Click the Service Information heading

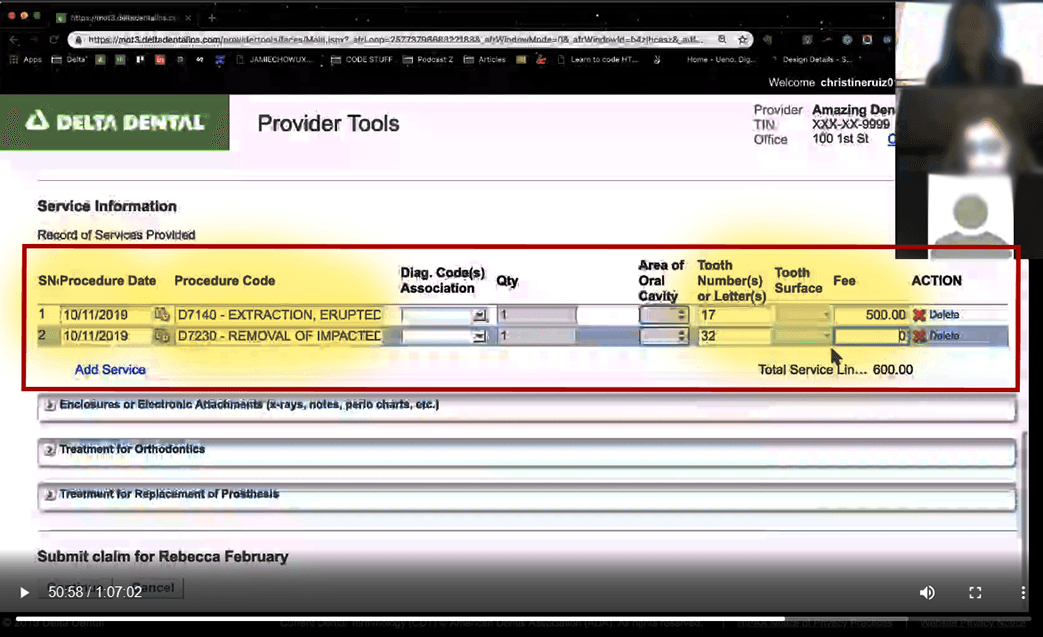[107, 206]
